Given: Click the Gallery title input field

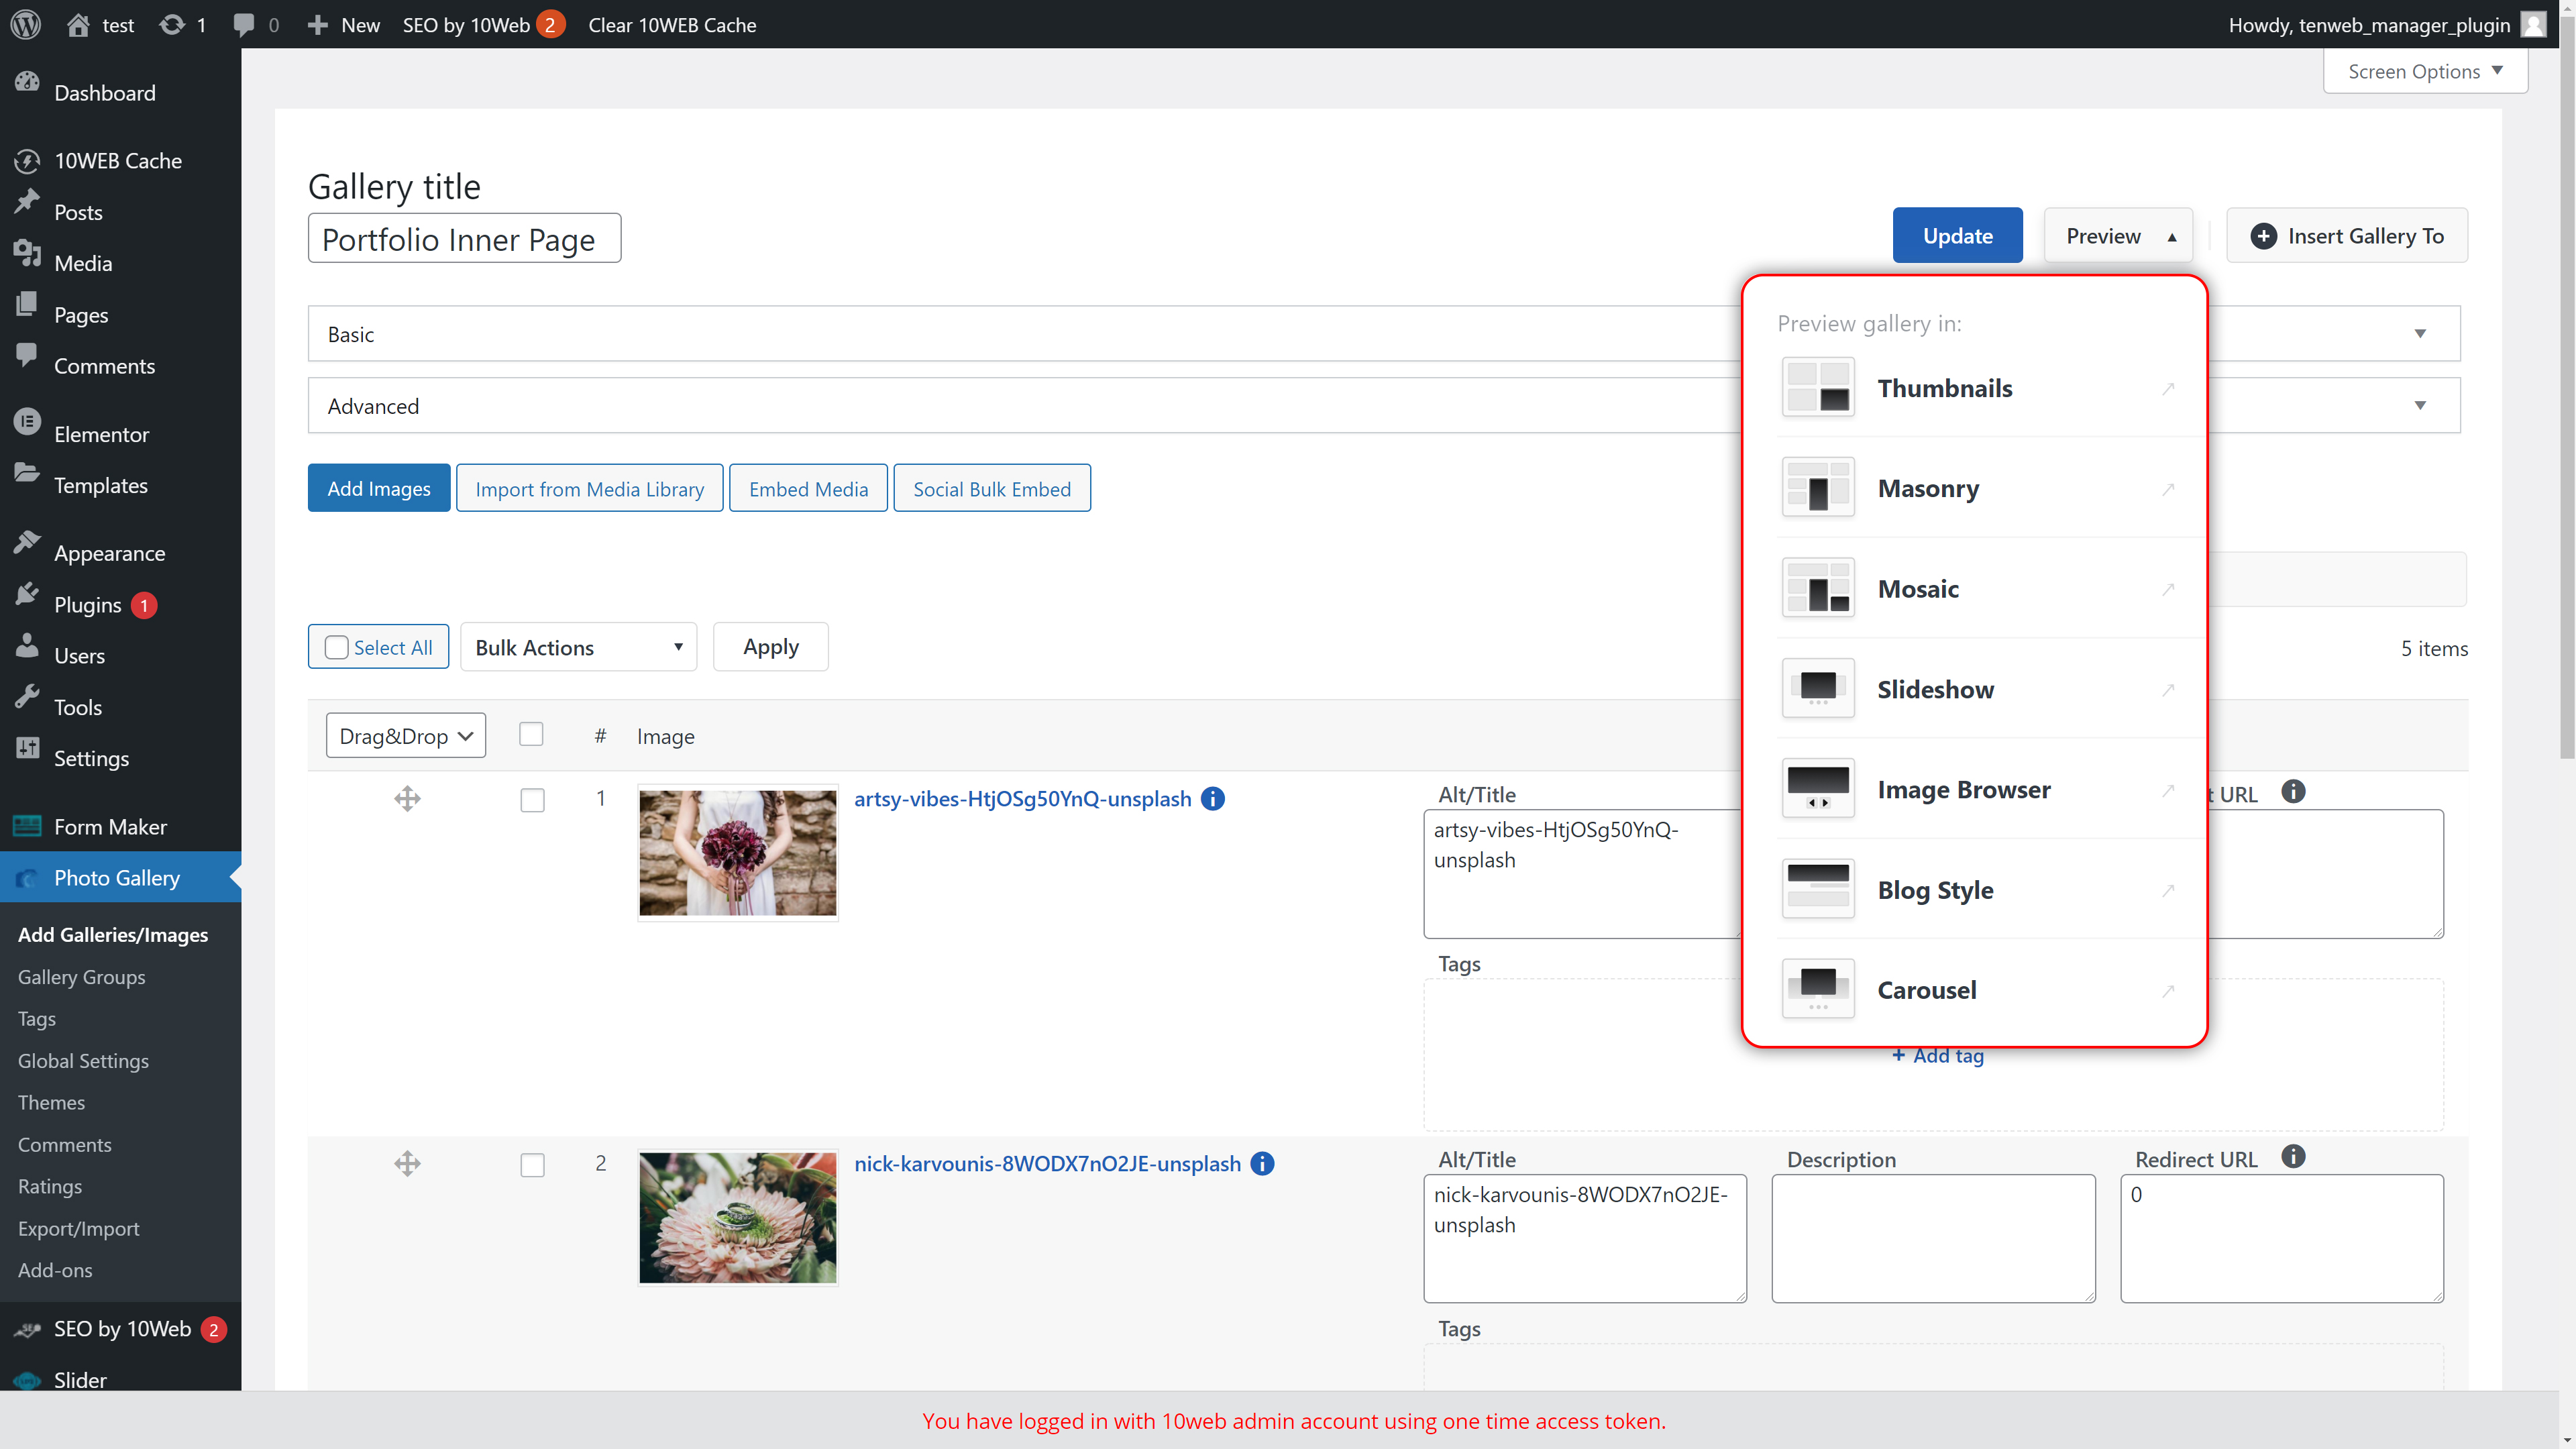Looking at the screenshot, I should (464, 238).
